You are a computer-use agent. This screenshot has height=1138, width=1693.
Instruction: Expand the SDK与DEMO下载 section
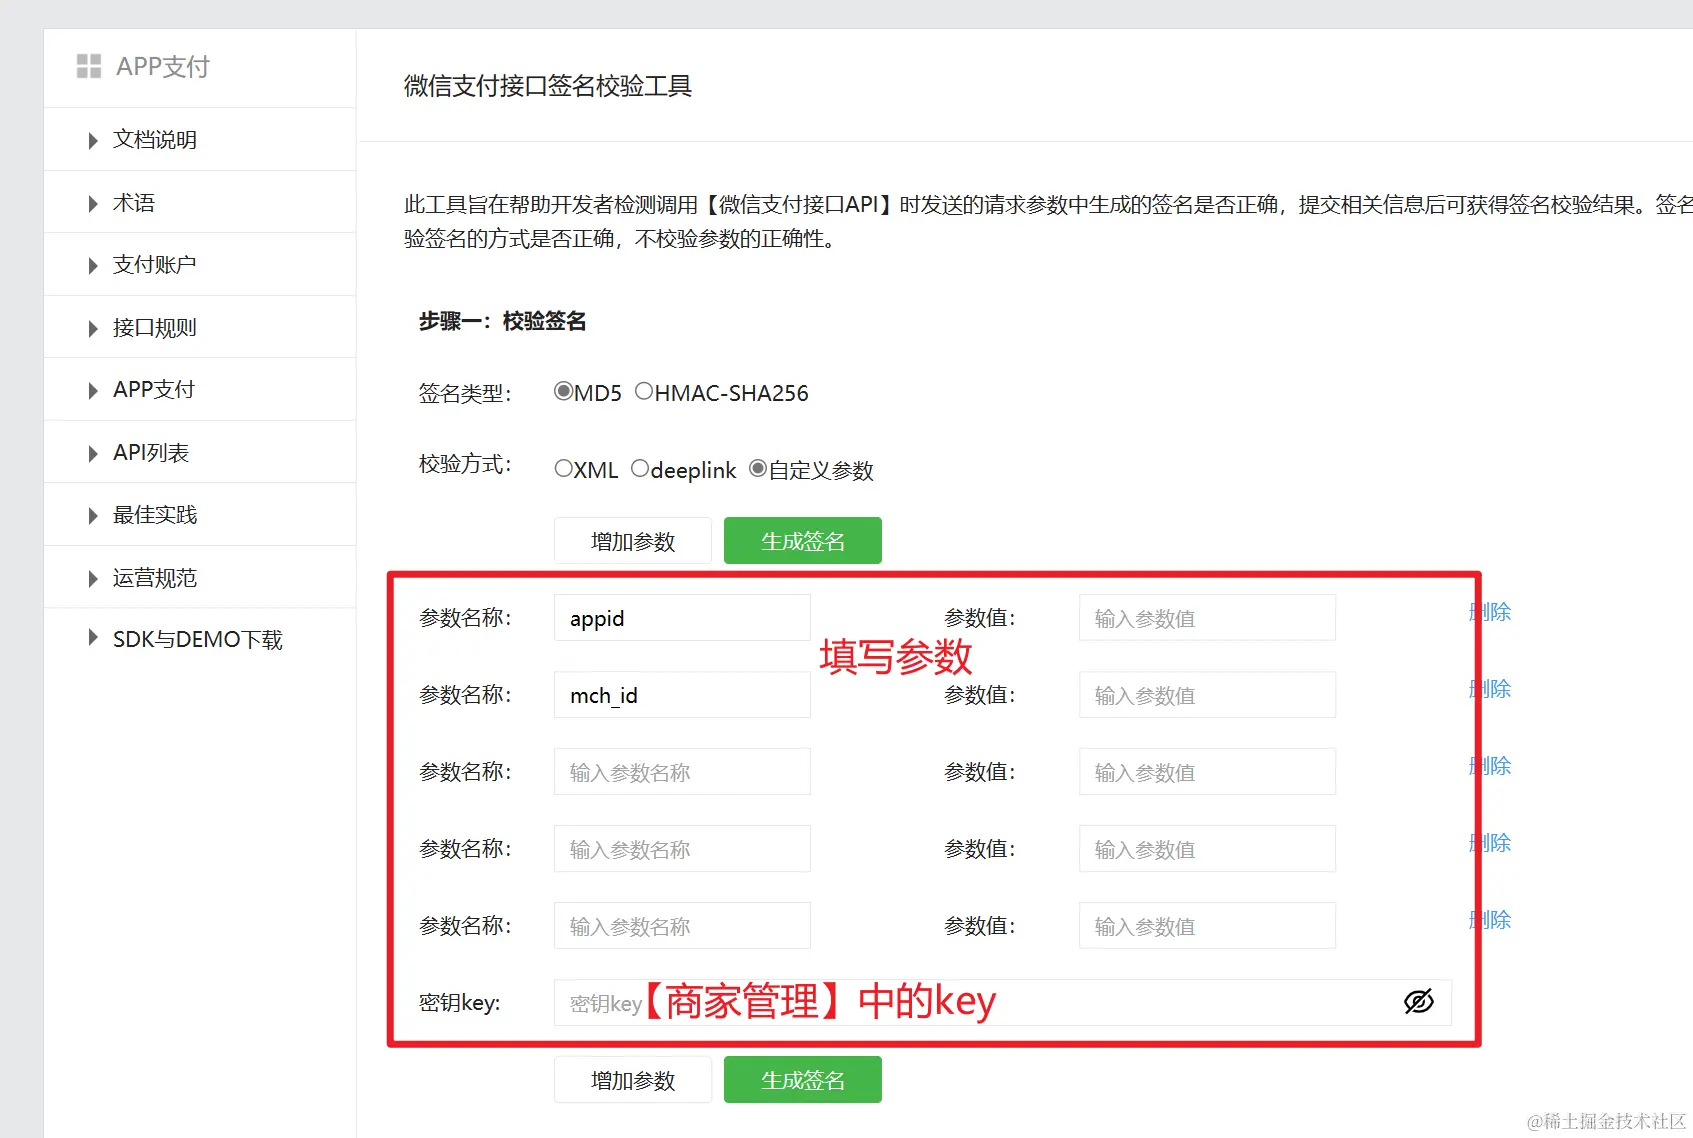197,639
